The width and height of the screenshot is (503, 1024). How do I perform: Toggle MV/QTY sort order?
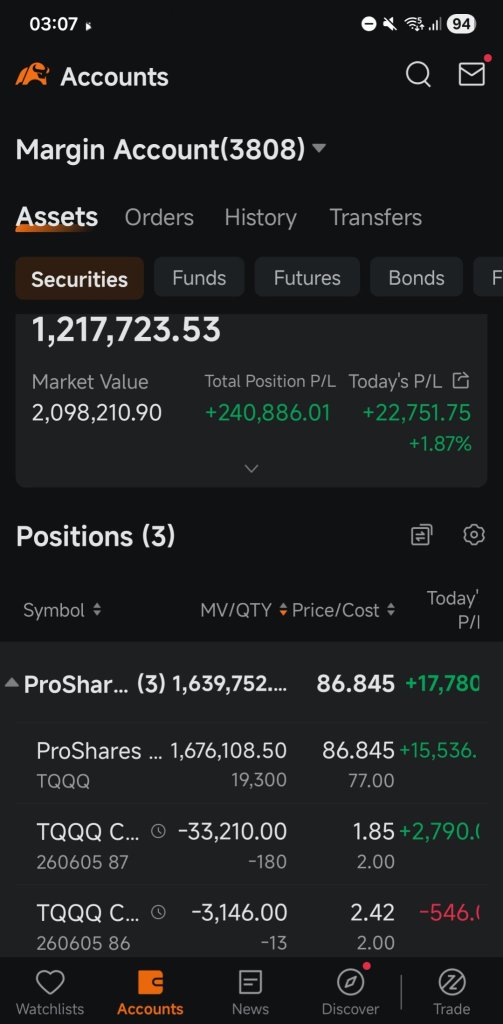[244, 611]
